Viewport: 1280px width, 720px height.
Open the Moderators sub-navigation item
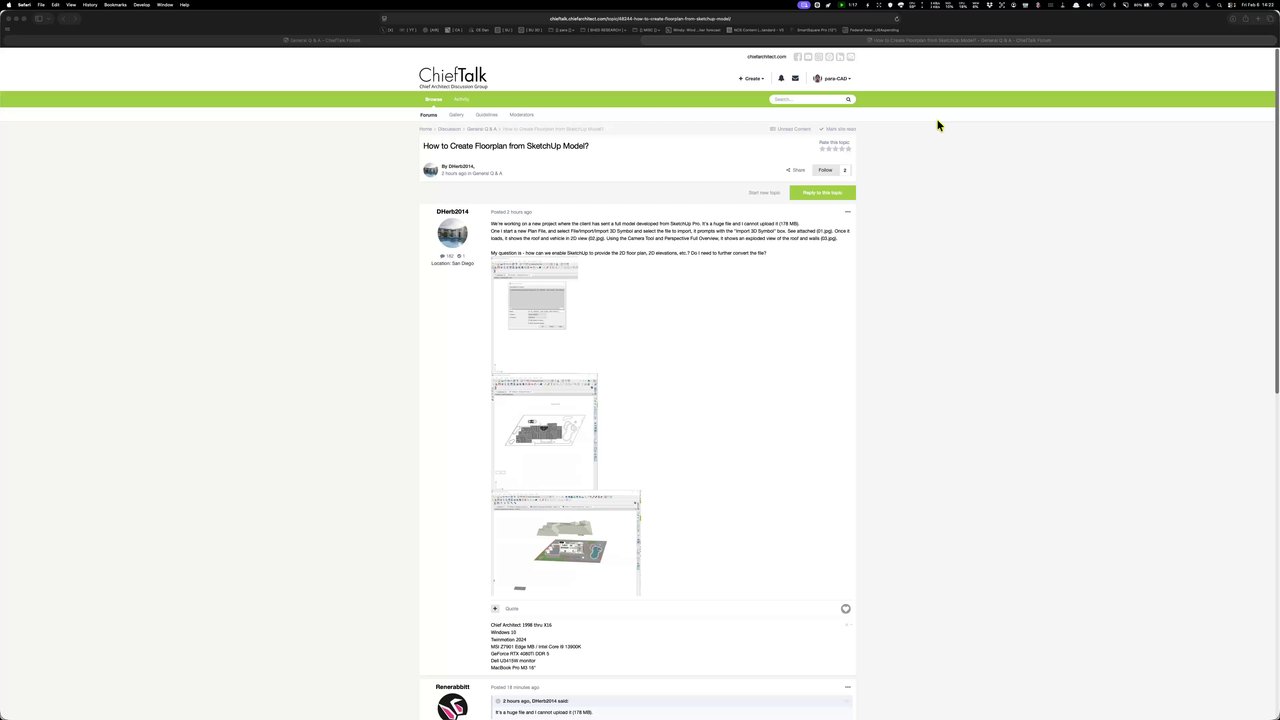521,115
